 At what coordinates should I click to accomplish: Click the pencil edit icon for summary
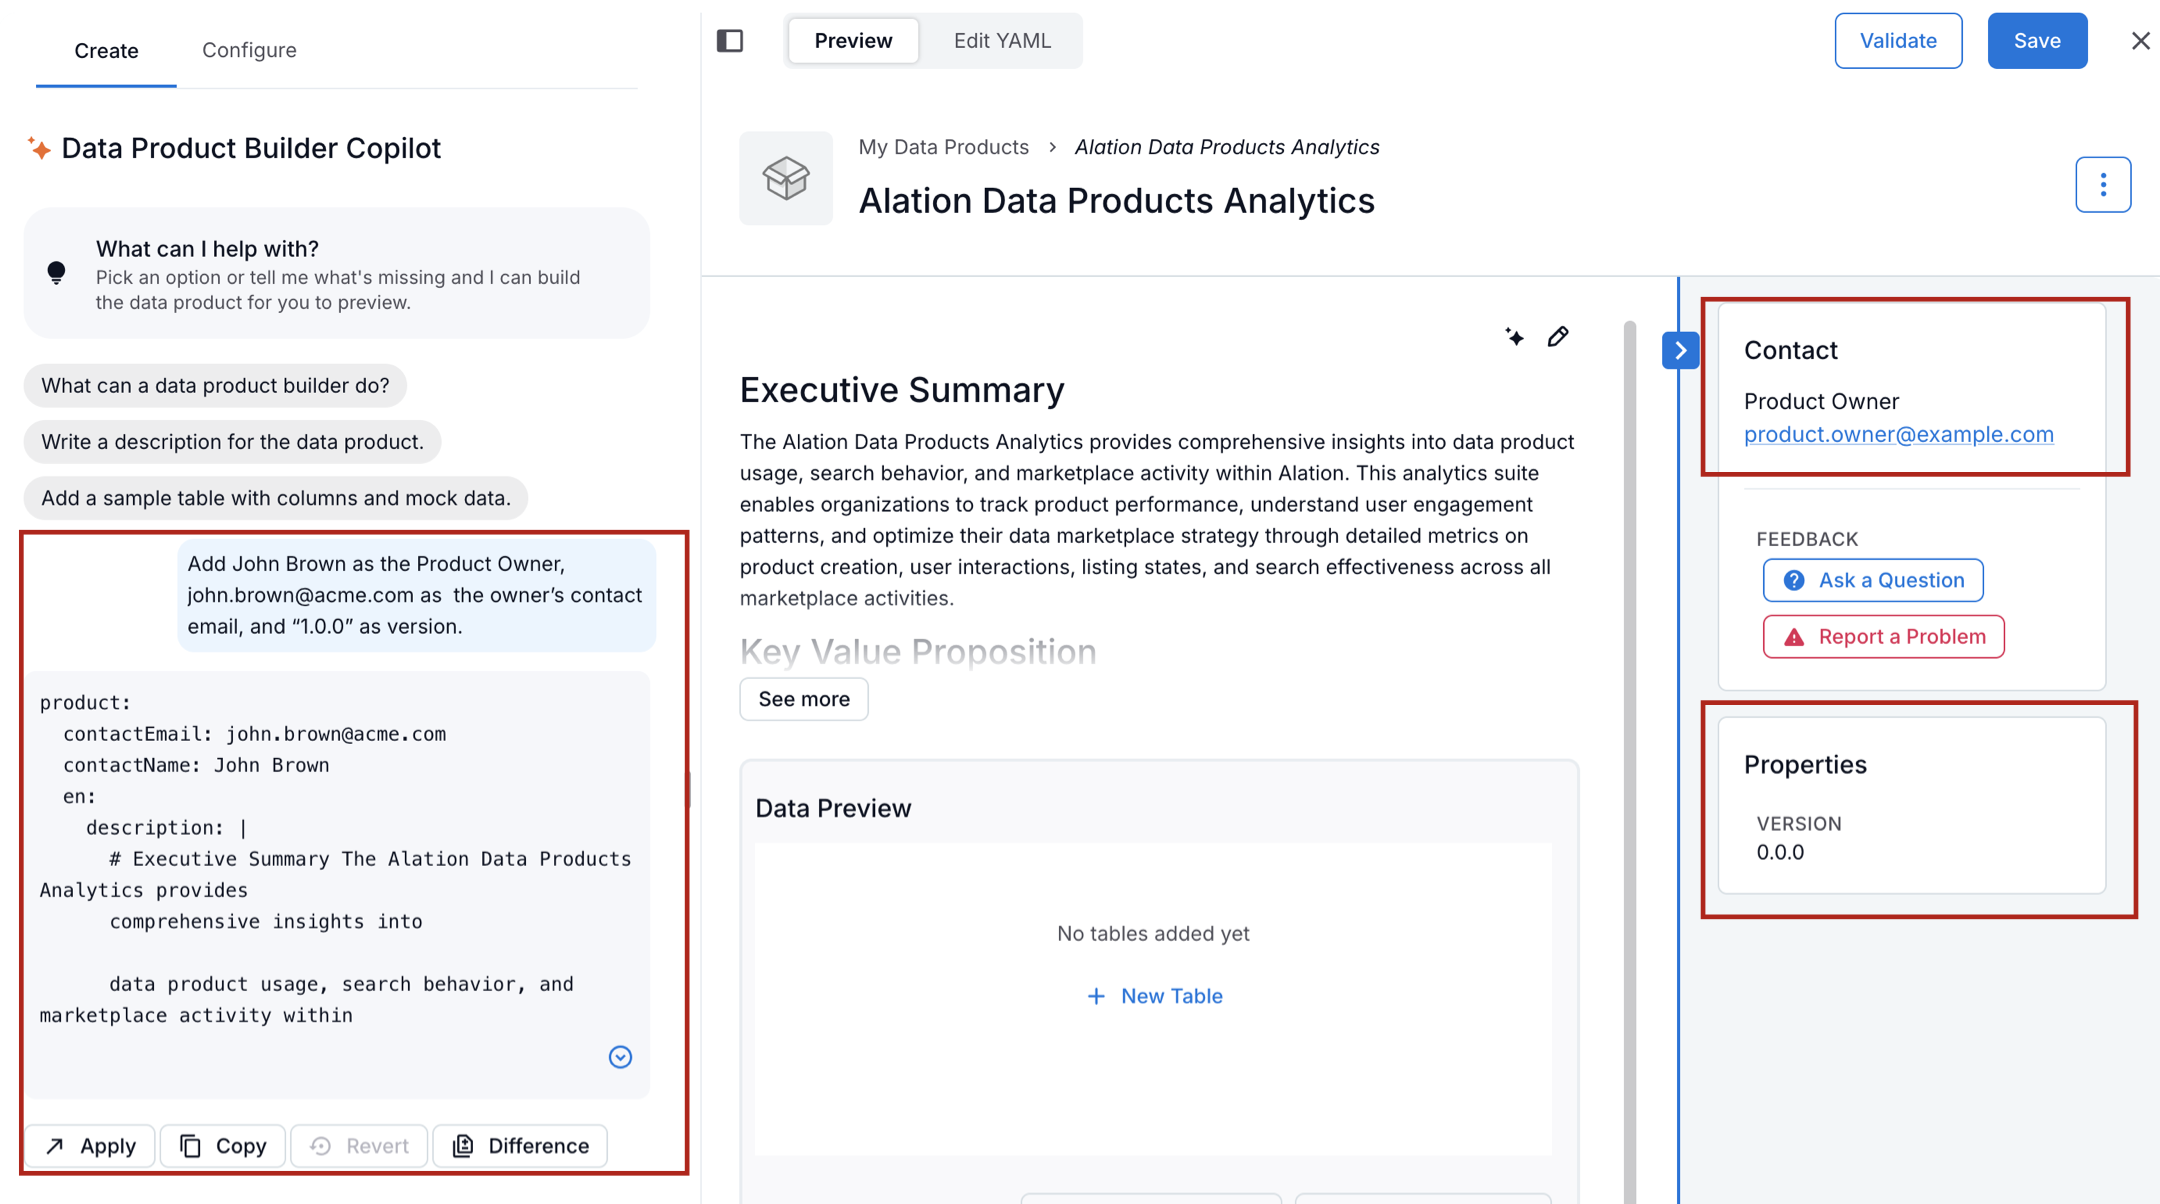click(x=1558, y=337)
